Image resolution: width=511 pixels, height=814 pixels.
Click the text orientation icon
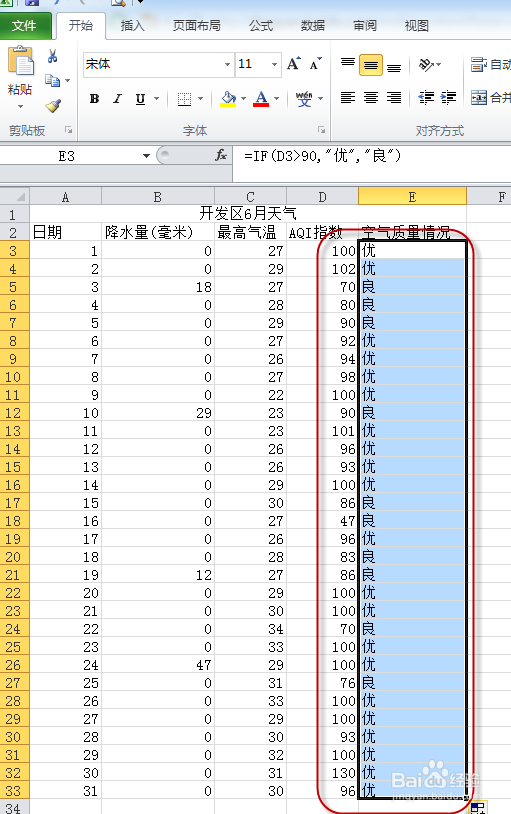426,64
